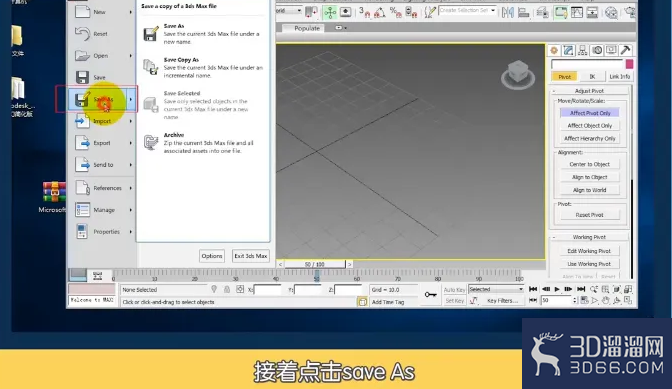Click the Center to Object button
672x389 pixels.
pyautogui.click(x=590, y=165)
